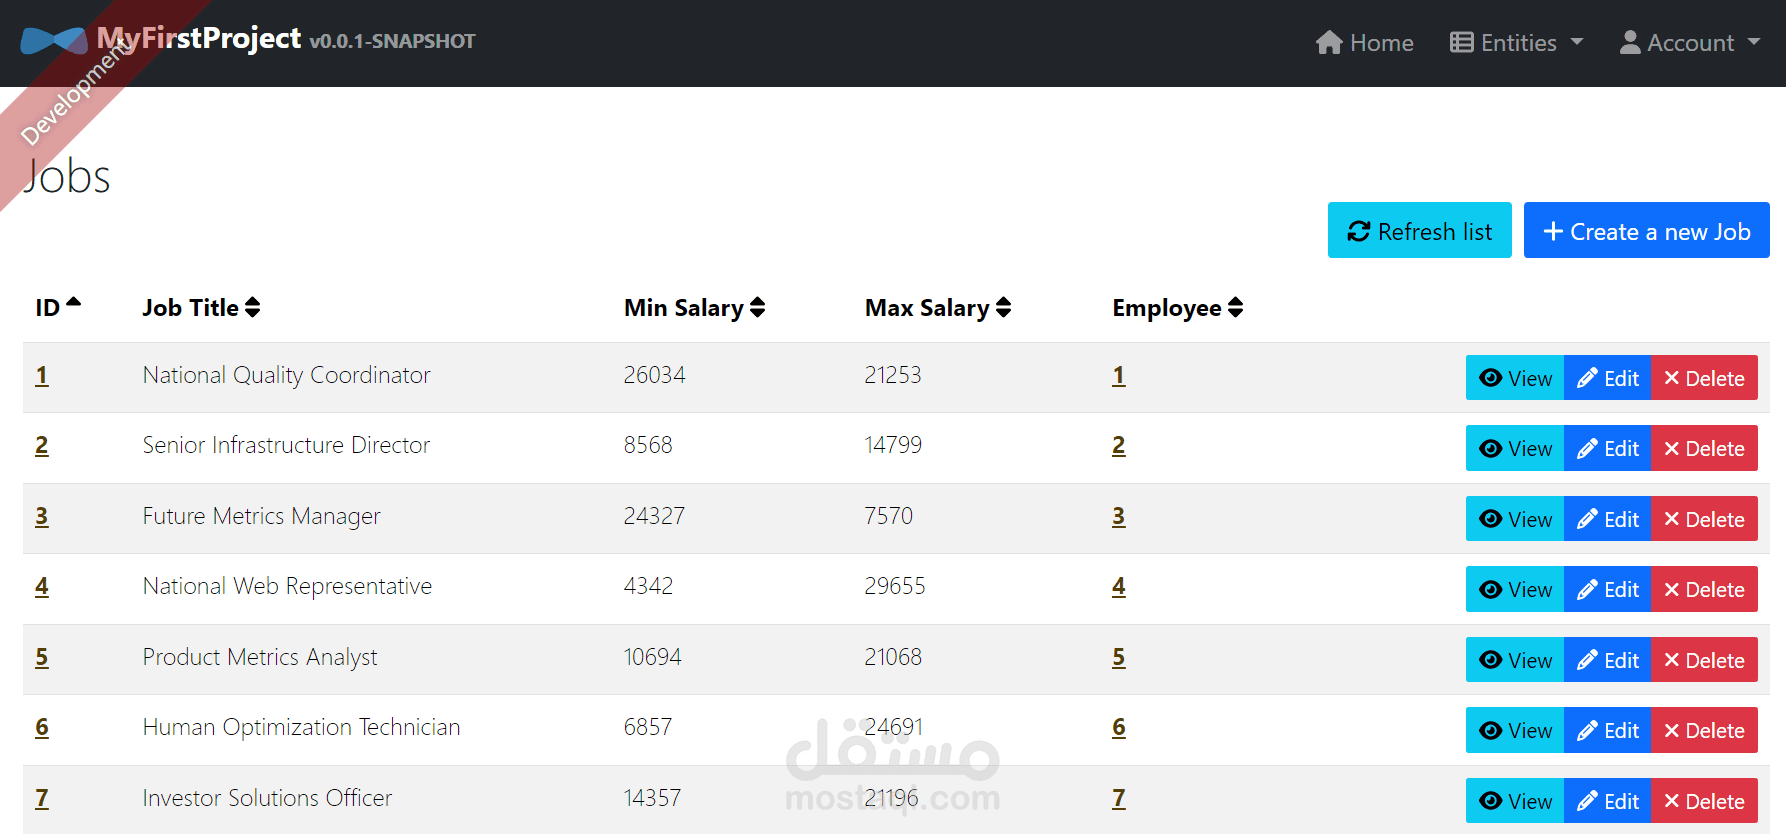This screenshot has width=1786, height=834.
Task: Click View for Investor Solutions Officer row
Action: (1515, 801)
